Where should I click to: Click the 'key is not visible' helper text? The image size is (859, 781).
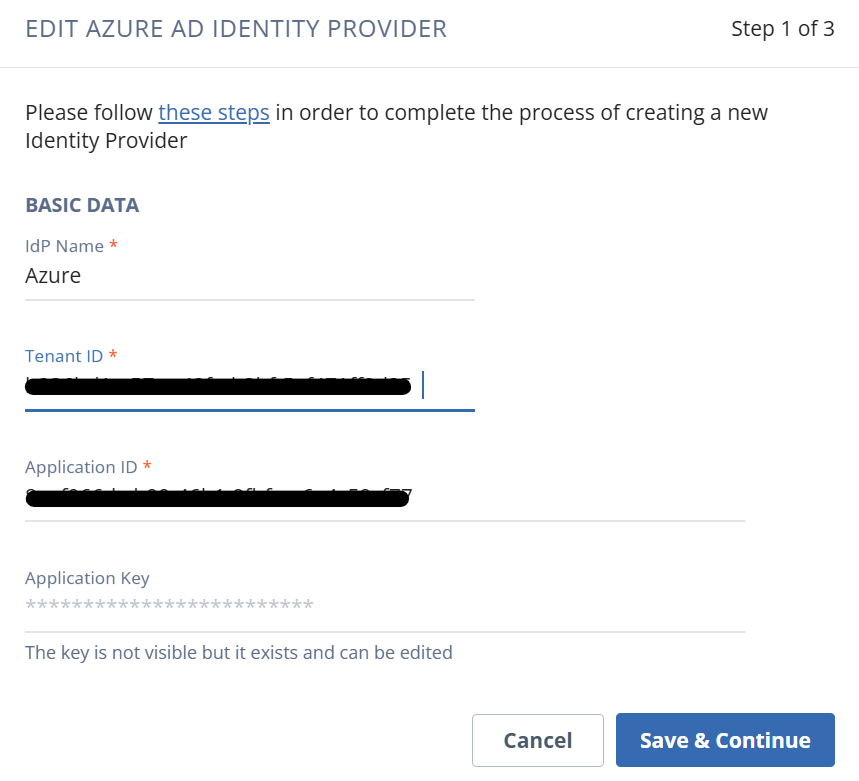tap(238, 653)
